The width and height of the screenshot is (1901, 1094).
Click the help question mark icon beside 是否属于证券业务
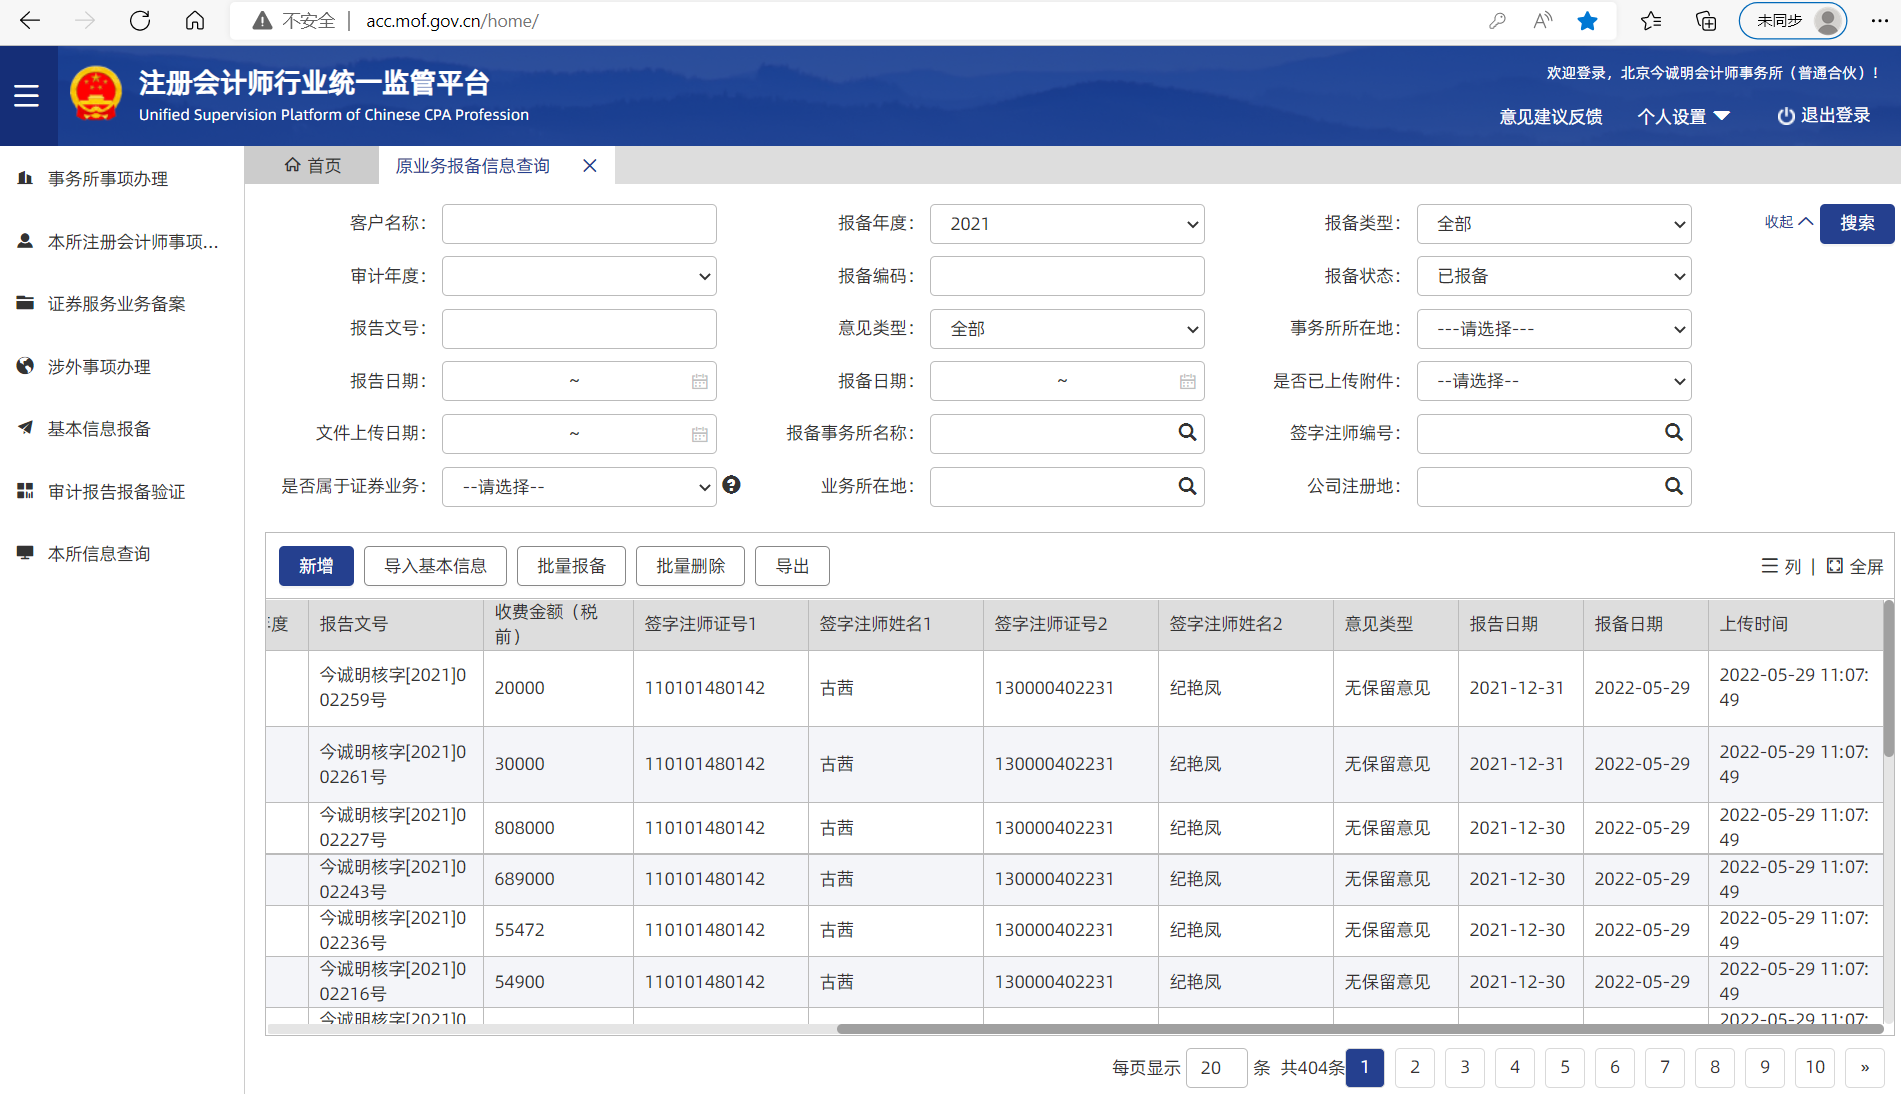(732, 485)
